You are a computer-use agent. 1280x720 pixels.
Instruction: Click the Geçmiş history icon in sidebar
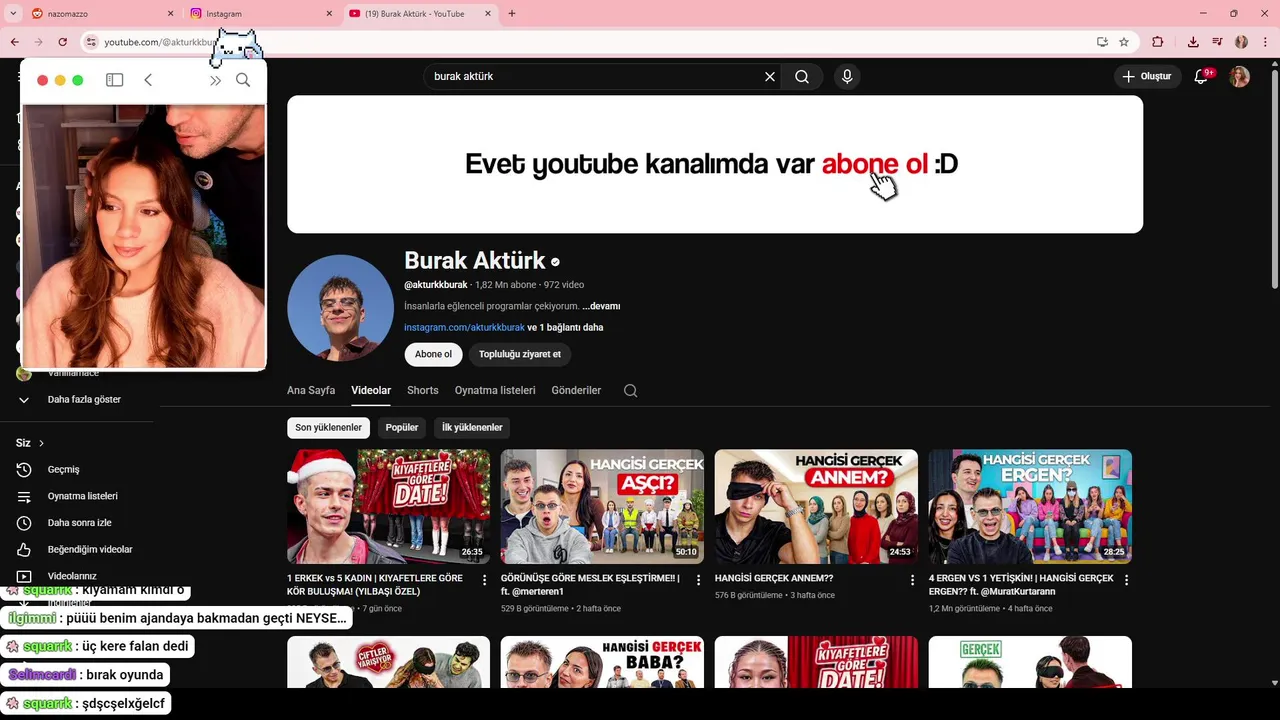click(x=24, y=470)
